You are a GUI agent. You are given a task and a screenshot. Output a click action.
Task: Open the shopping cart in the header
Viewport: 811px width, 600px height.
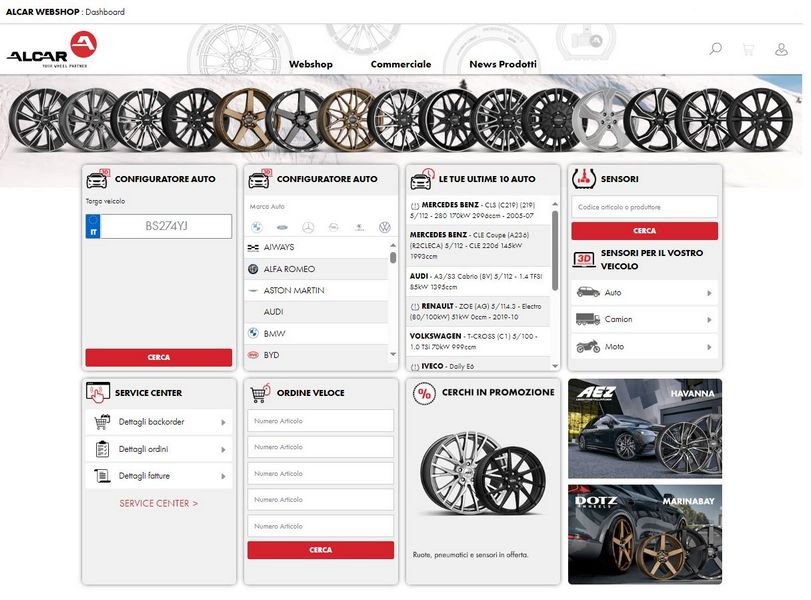click(x=748, y=49)
